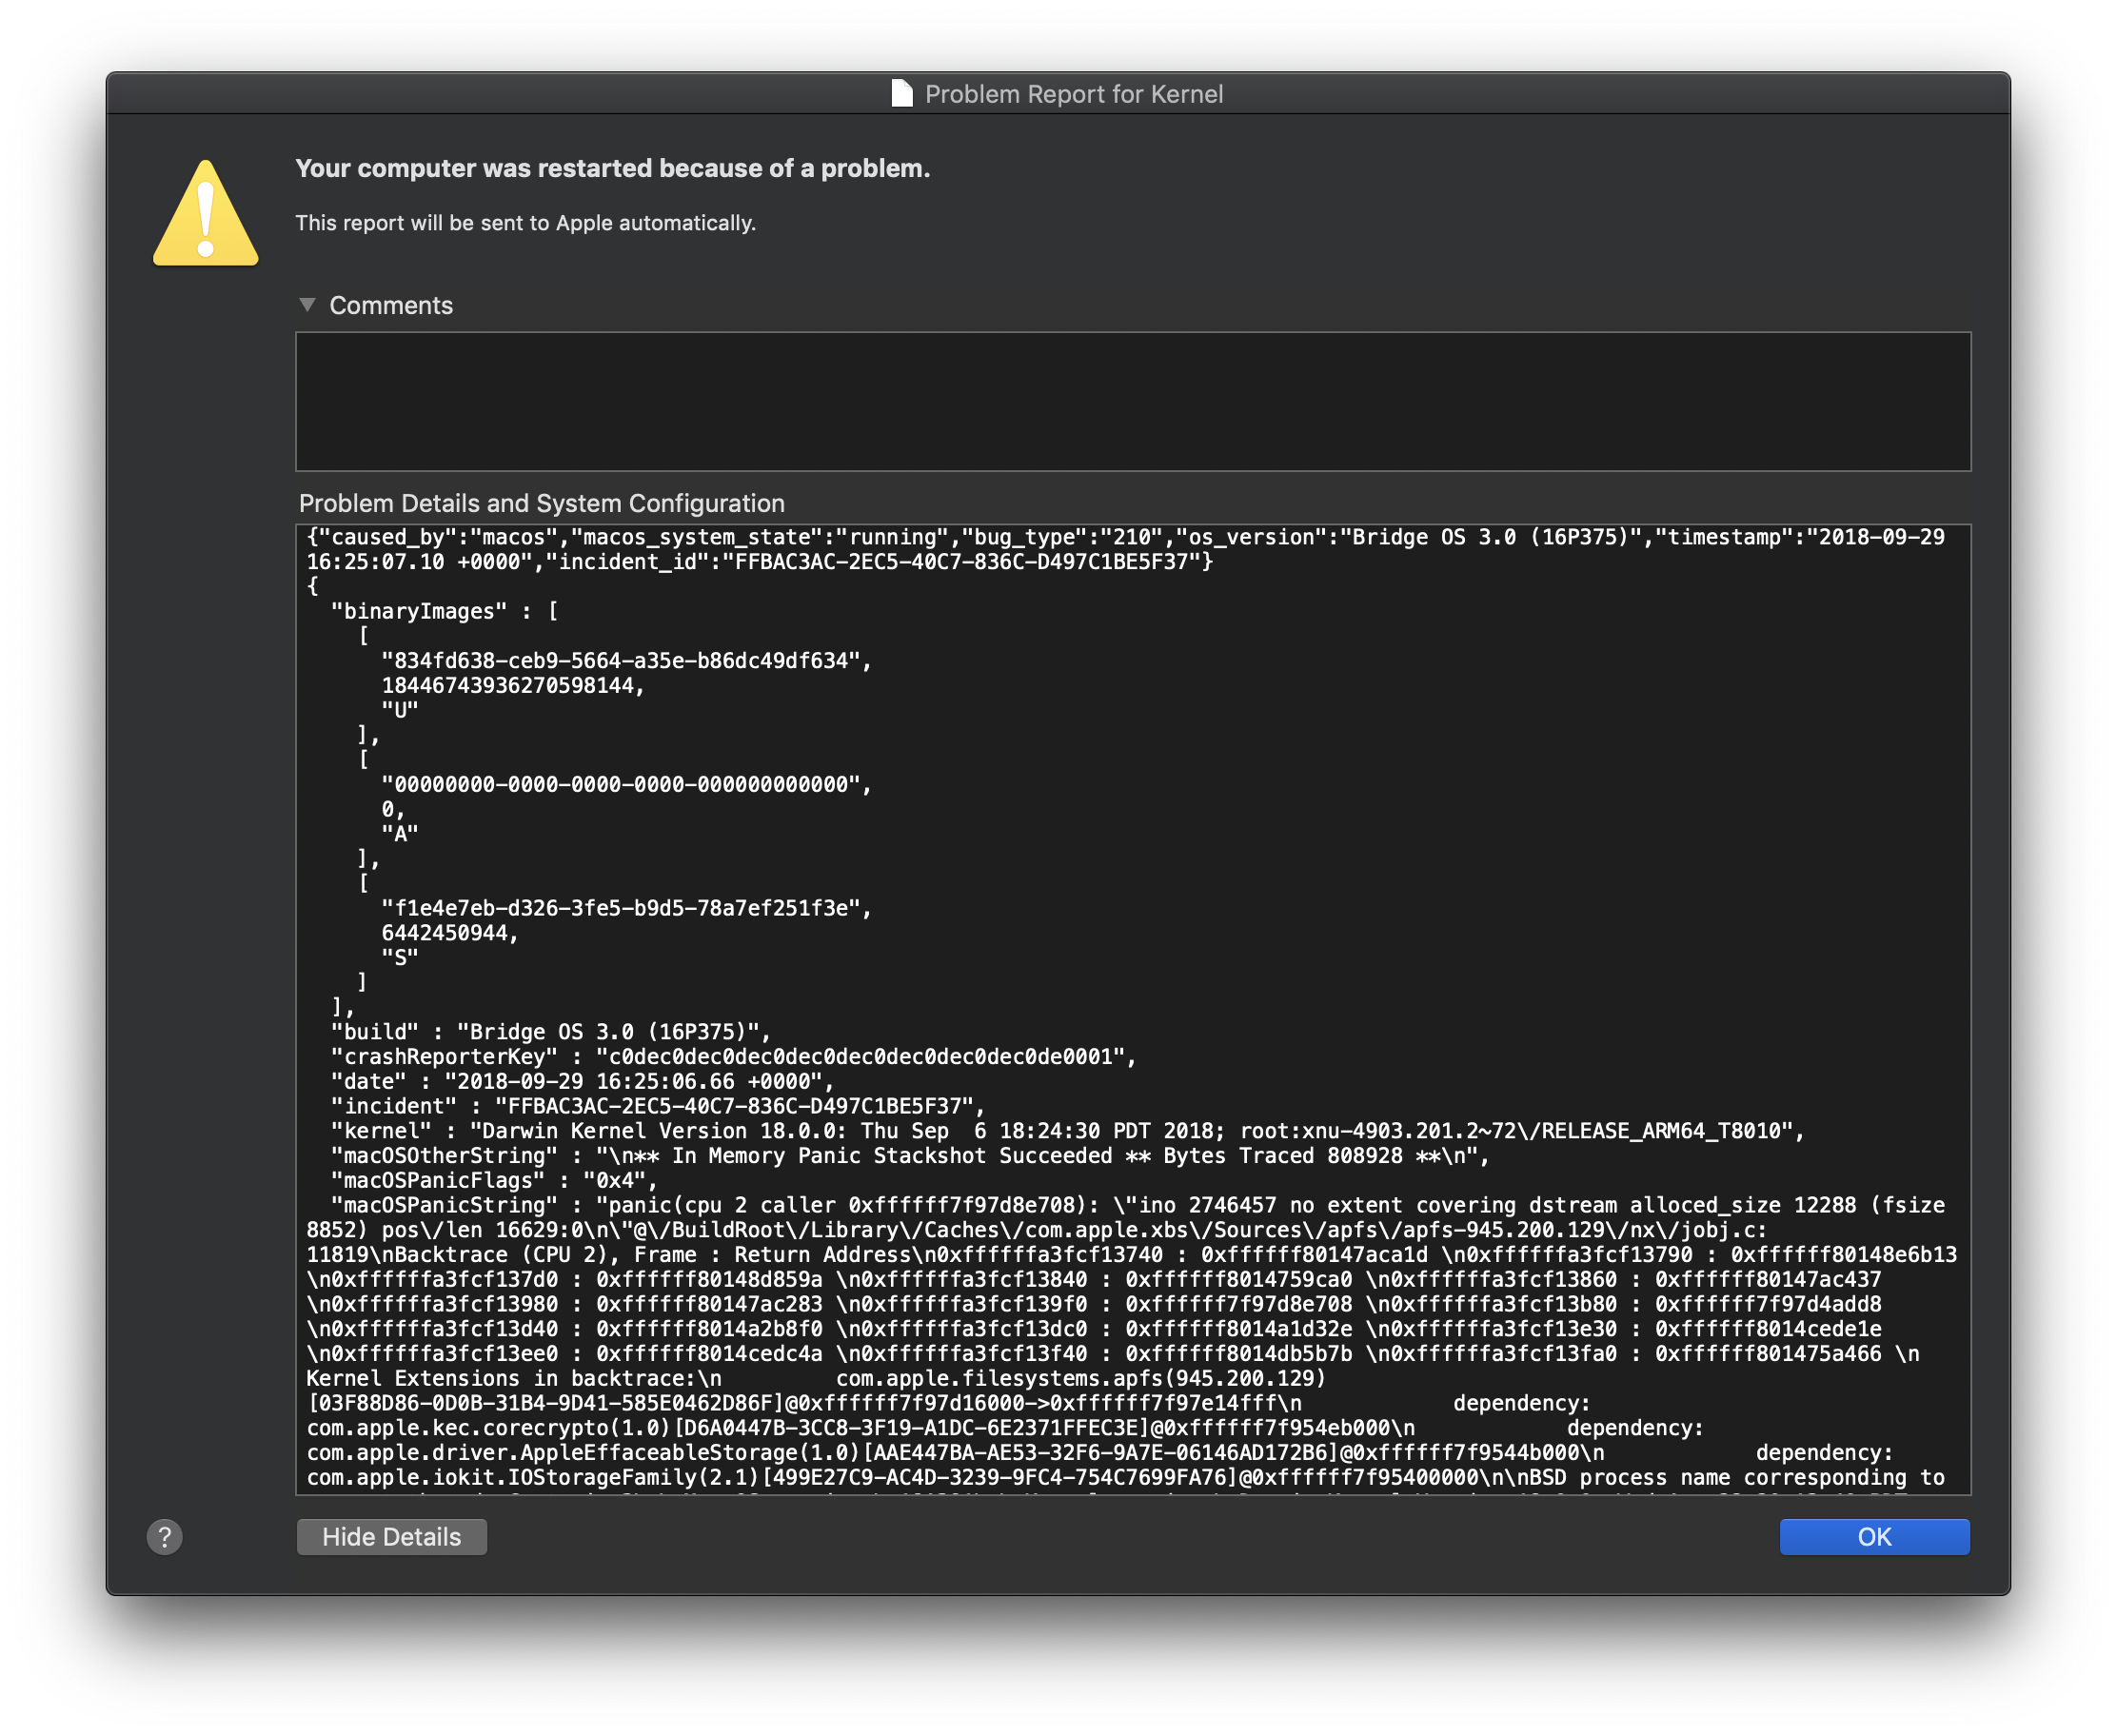The width and height of the screenshot is (2117, 1736).
Task: Click the "Your computer was restarted" heading
Action: pyautogui.click(x=612, y=168)
